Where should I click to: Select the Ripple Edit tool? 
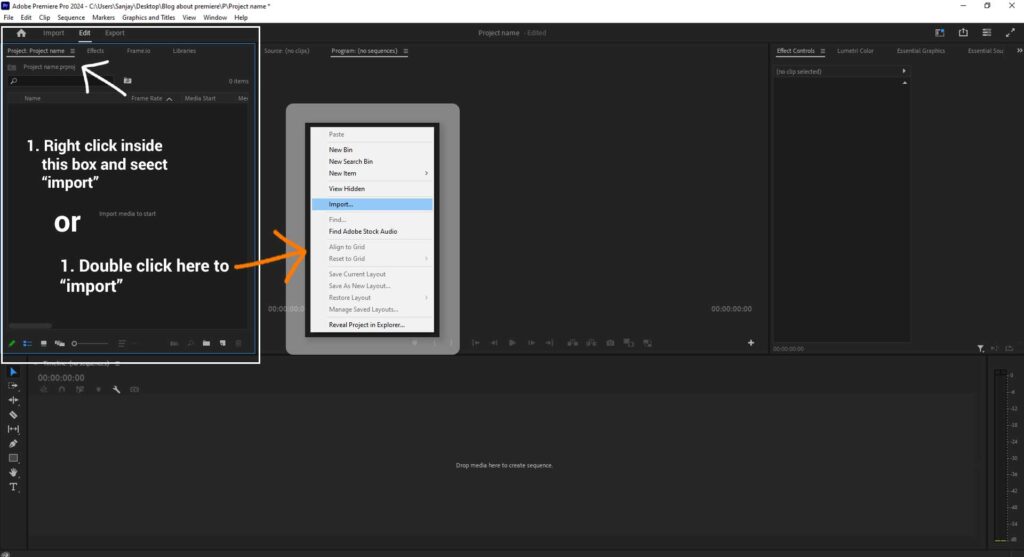pos(13,400)
